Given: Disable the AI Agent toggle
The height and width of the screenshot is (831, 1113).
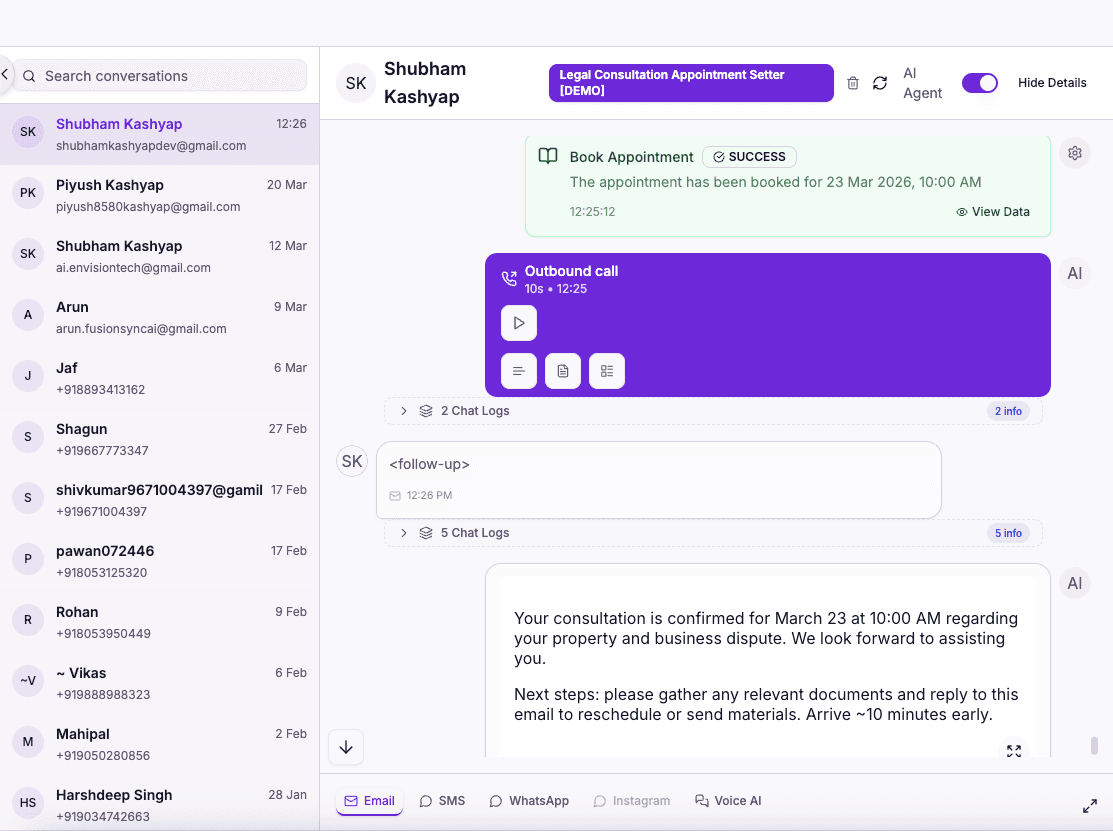Looking at the screenshot, I should pos(980,83).
